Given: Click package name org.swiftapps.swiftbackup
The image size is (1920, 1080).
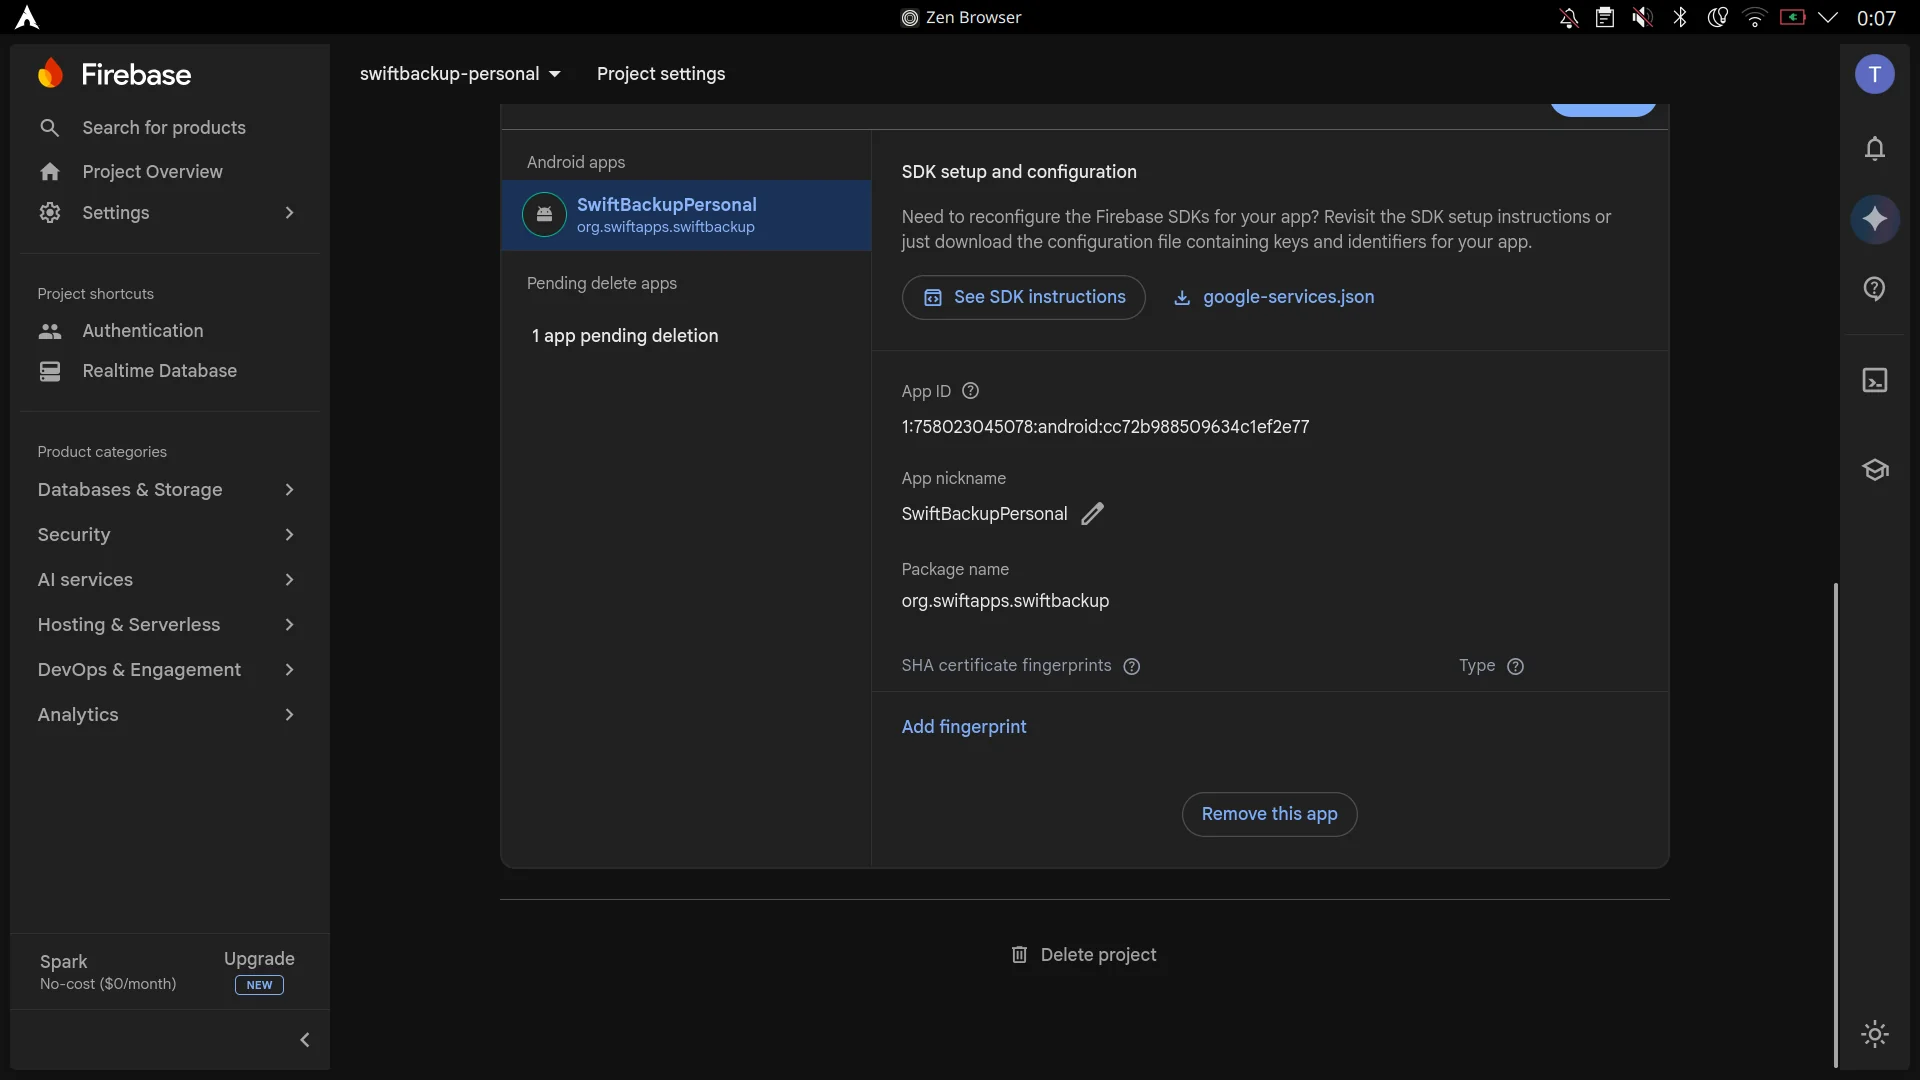Looking at the screenshot, I should 1005,601.
